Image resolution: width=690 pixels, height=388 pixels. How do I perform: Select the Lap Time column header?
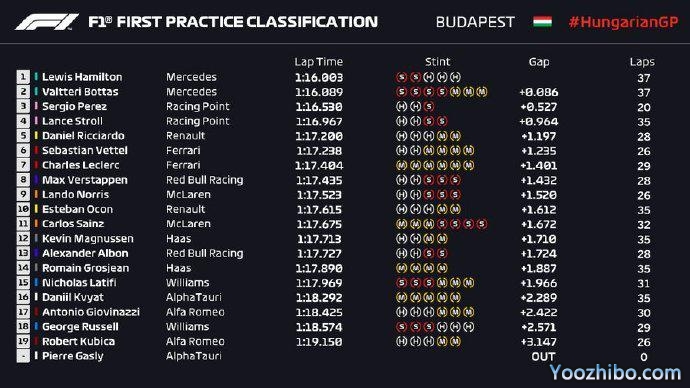[319, 62]
